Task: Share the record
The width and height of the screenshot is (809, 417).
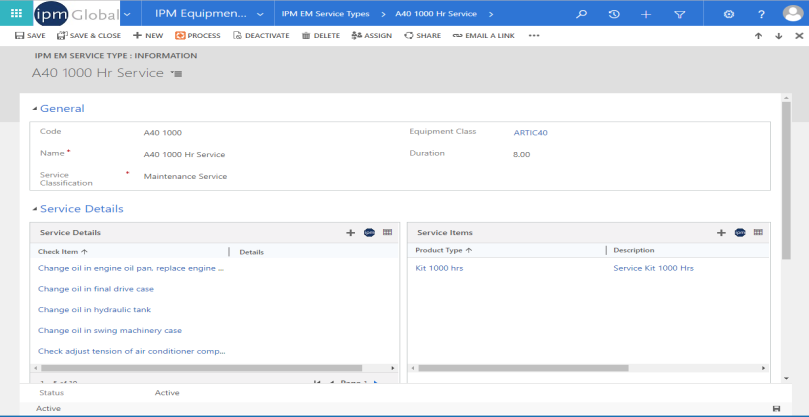Action: (423, 36)
